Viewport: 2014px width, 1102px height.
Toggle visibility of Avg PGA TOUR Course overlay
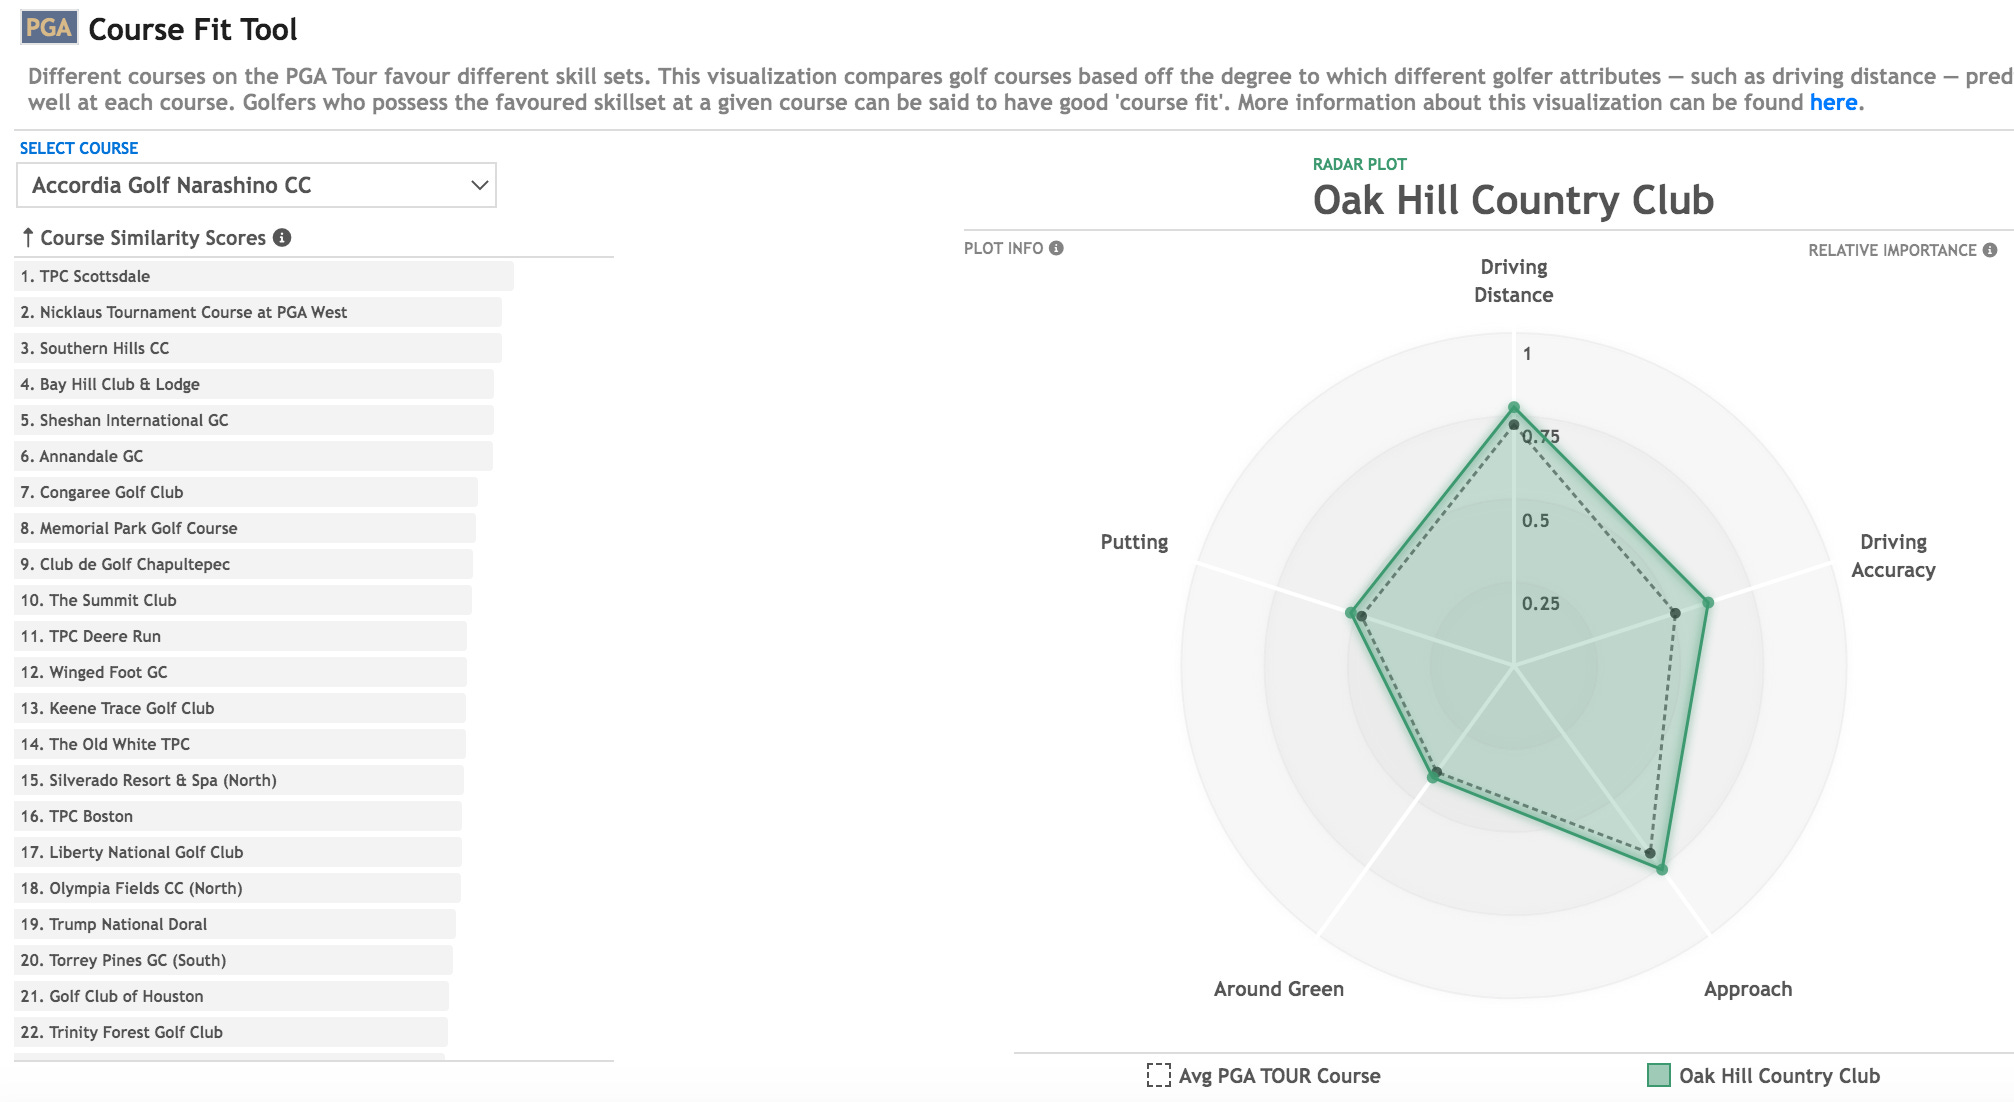coord(1278,1076)
